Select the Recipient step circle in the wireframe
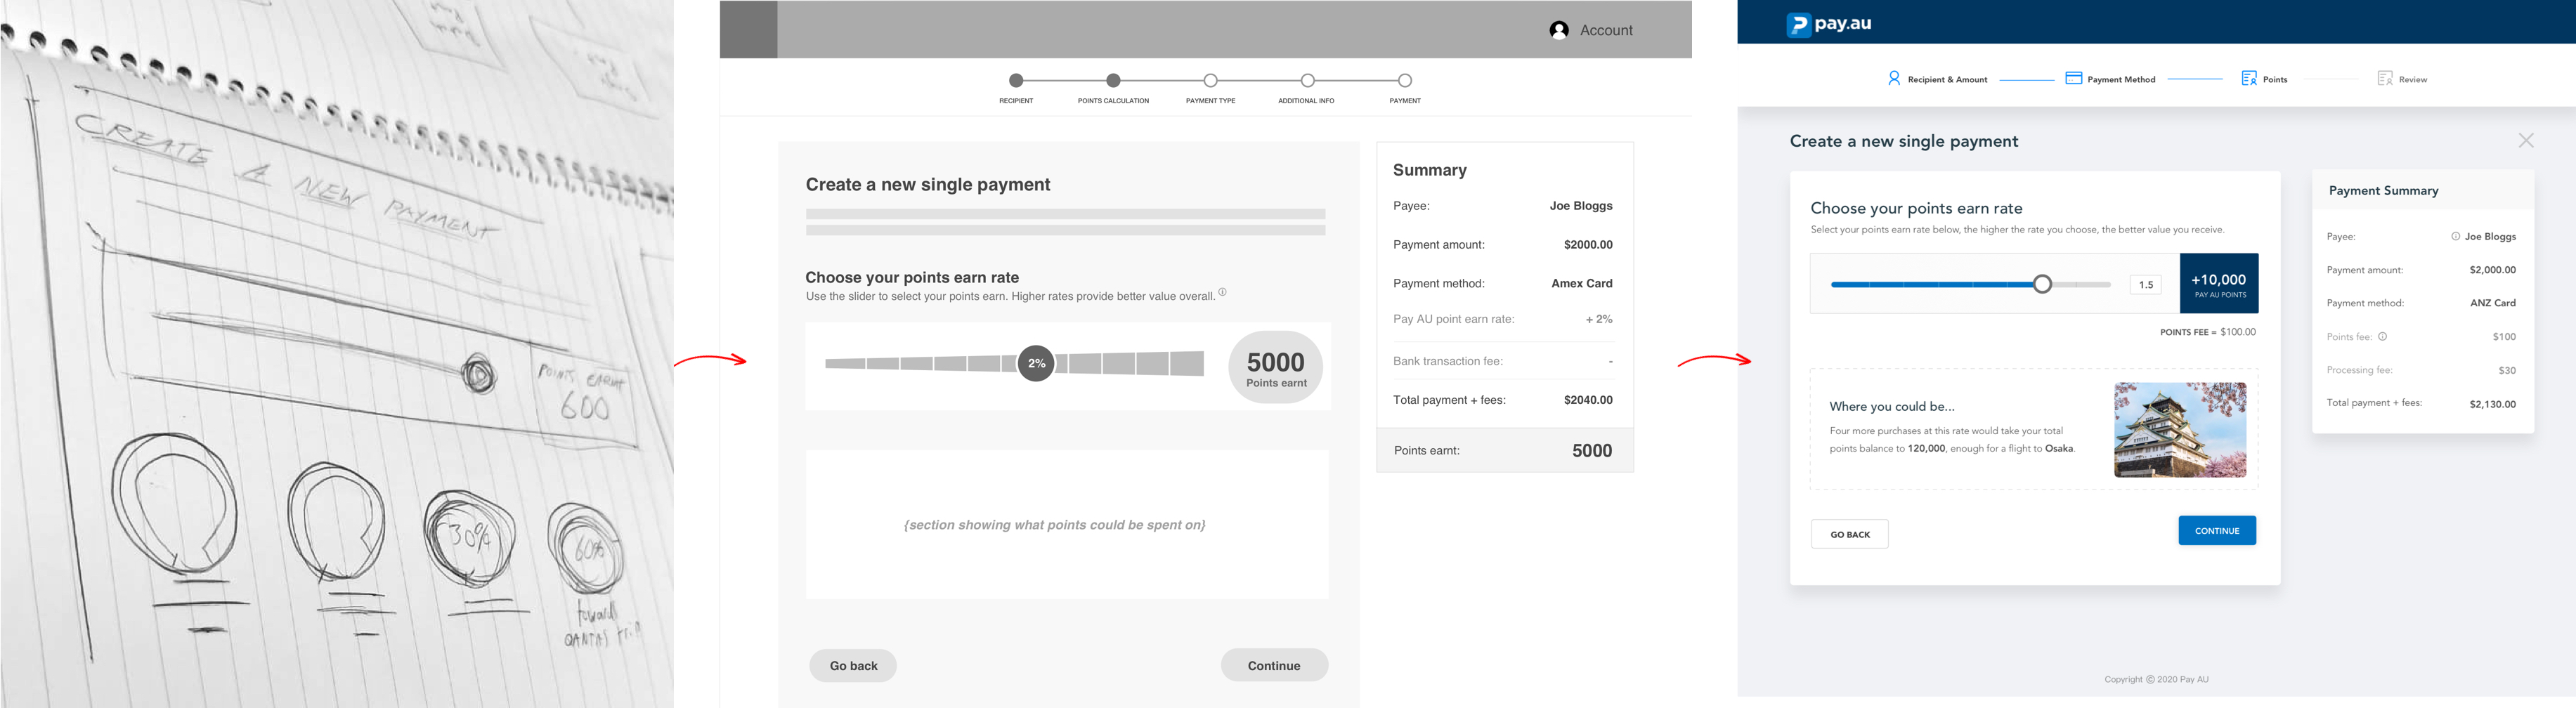The width and height of the screenshot is (2576, 708). [x=1016, y=80]
